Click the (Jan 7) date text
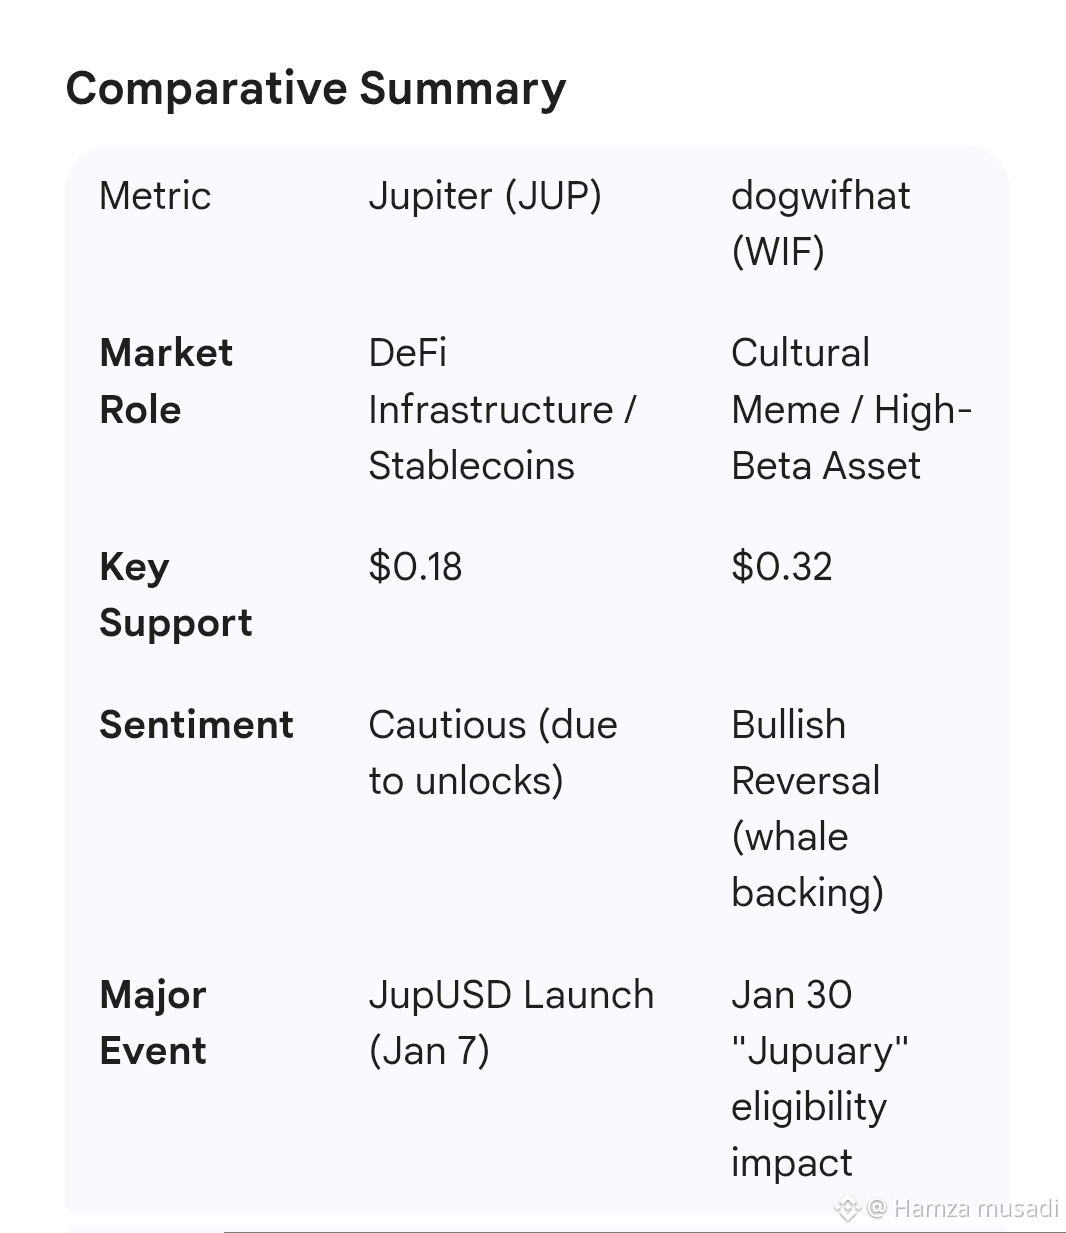 coord(429,1051)
